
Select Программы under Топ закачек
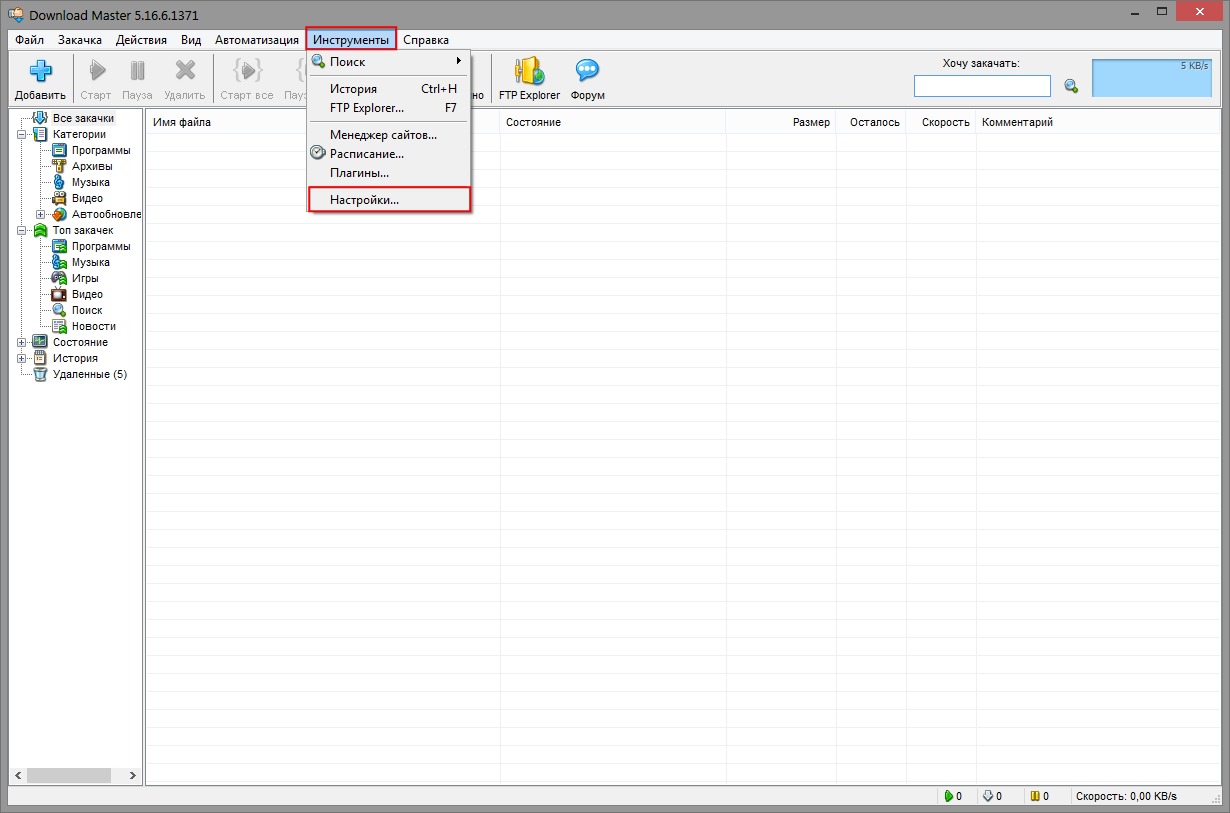click(x=101, y=246)
